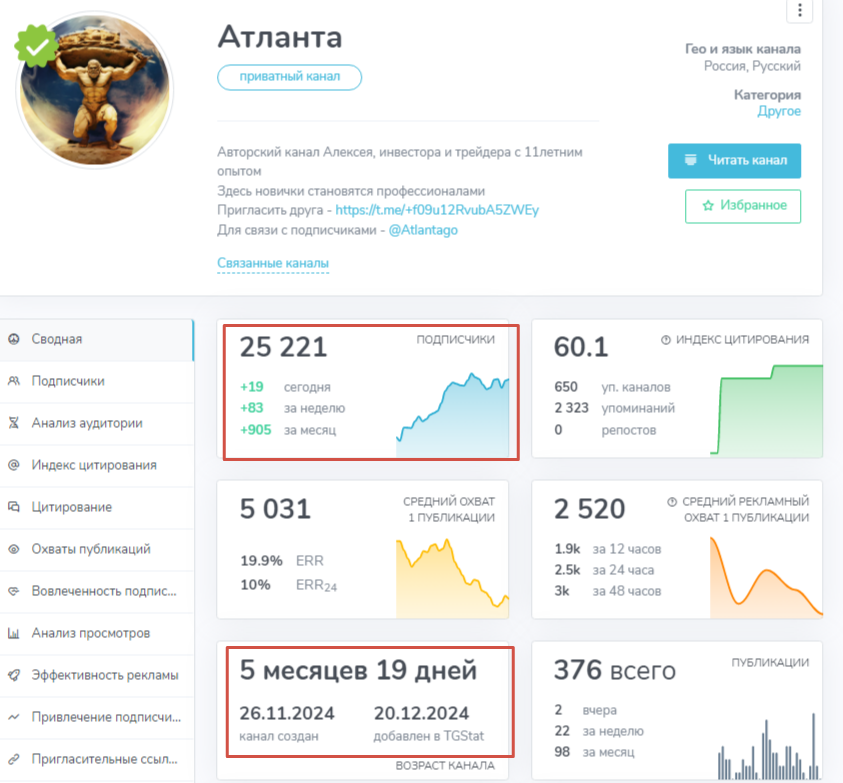The image size is (843, 783).
Task: Click the Атланта channel title
Action: coord(280,37)
